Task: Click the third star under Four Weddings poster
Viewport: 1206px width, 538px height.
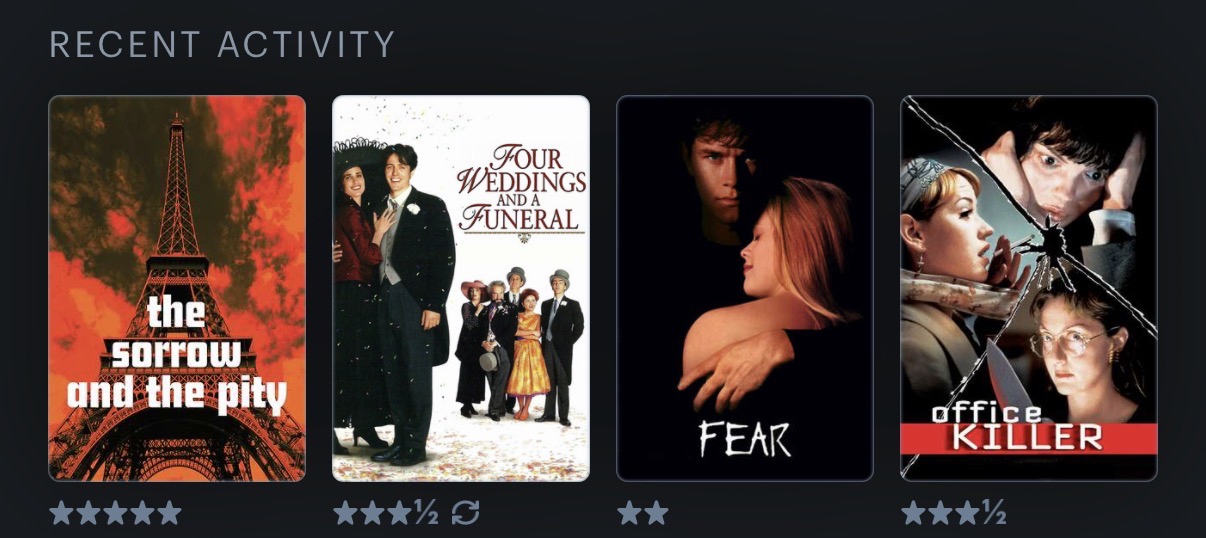Action: point(399,514)
